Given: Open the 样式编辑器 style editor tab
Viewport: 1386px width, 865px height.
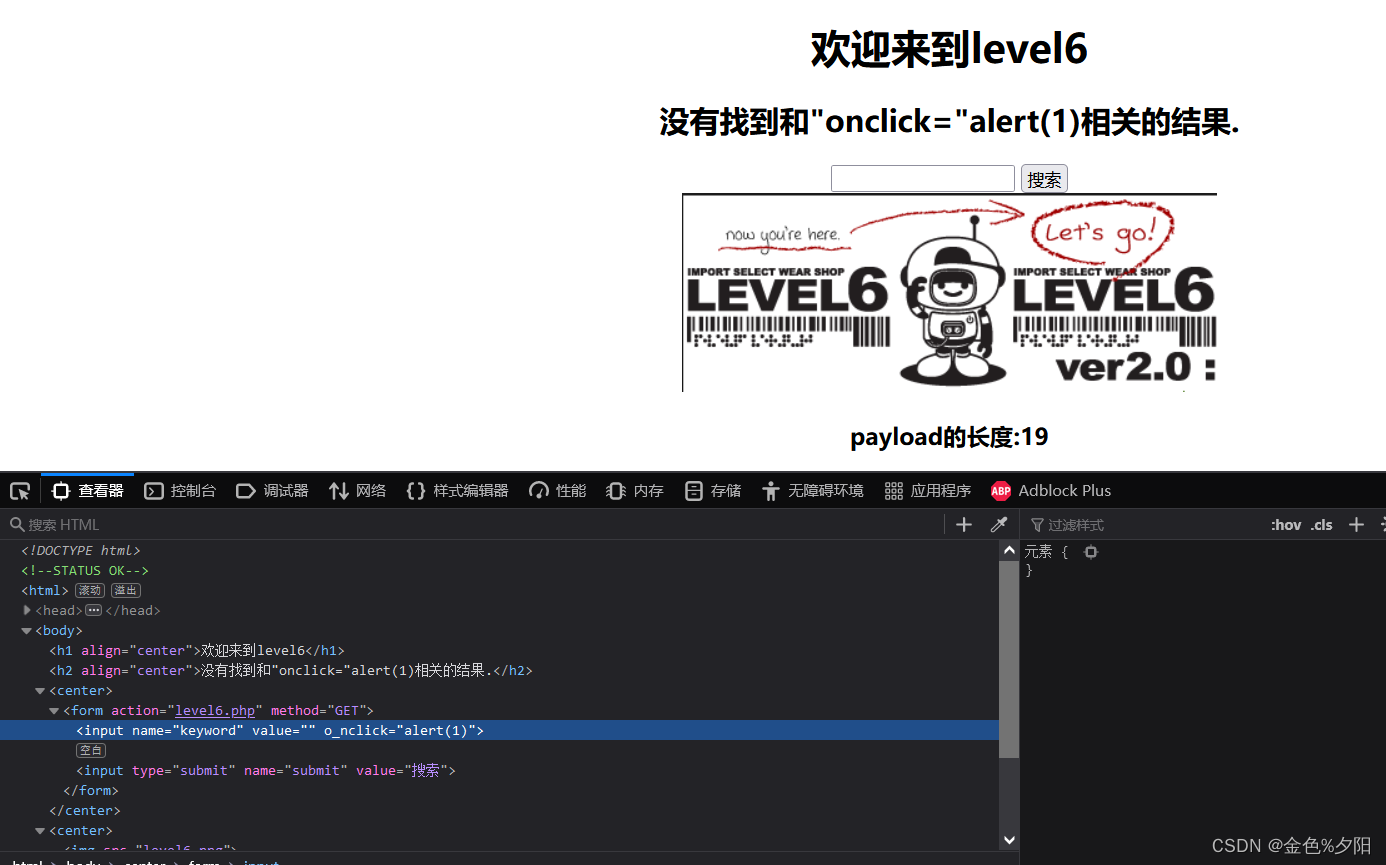Looking at the screenshot, I should click(x=458, y=491).
